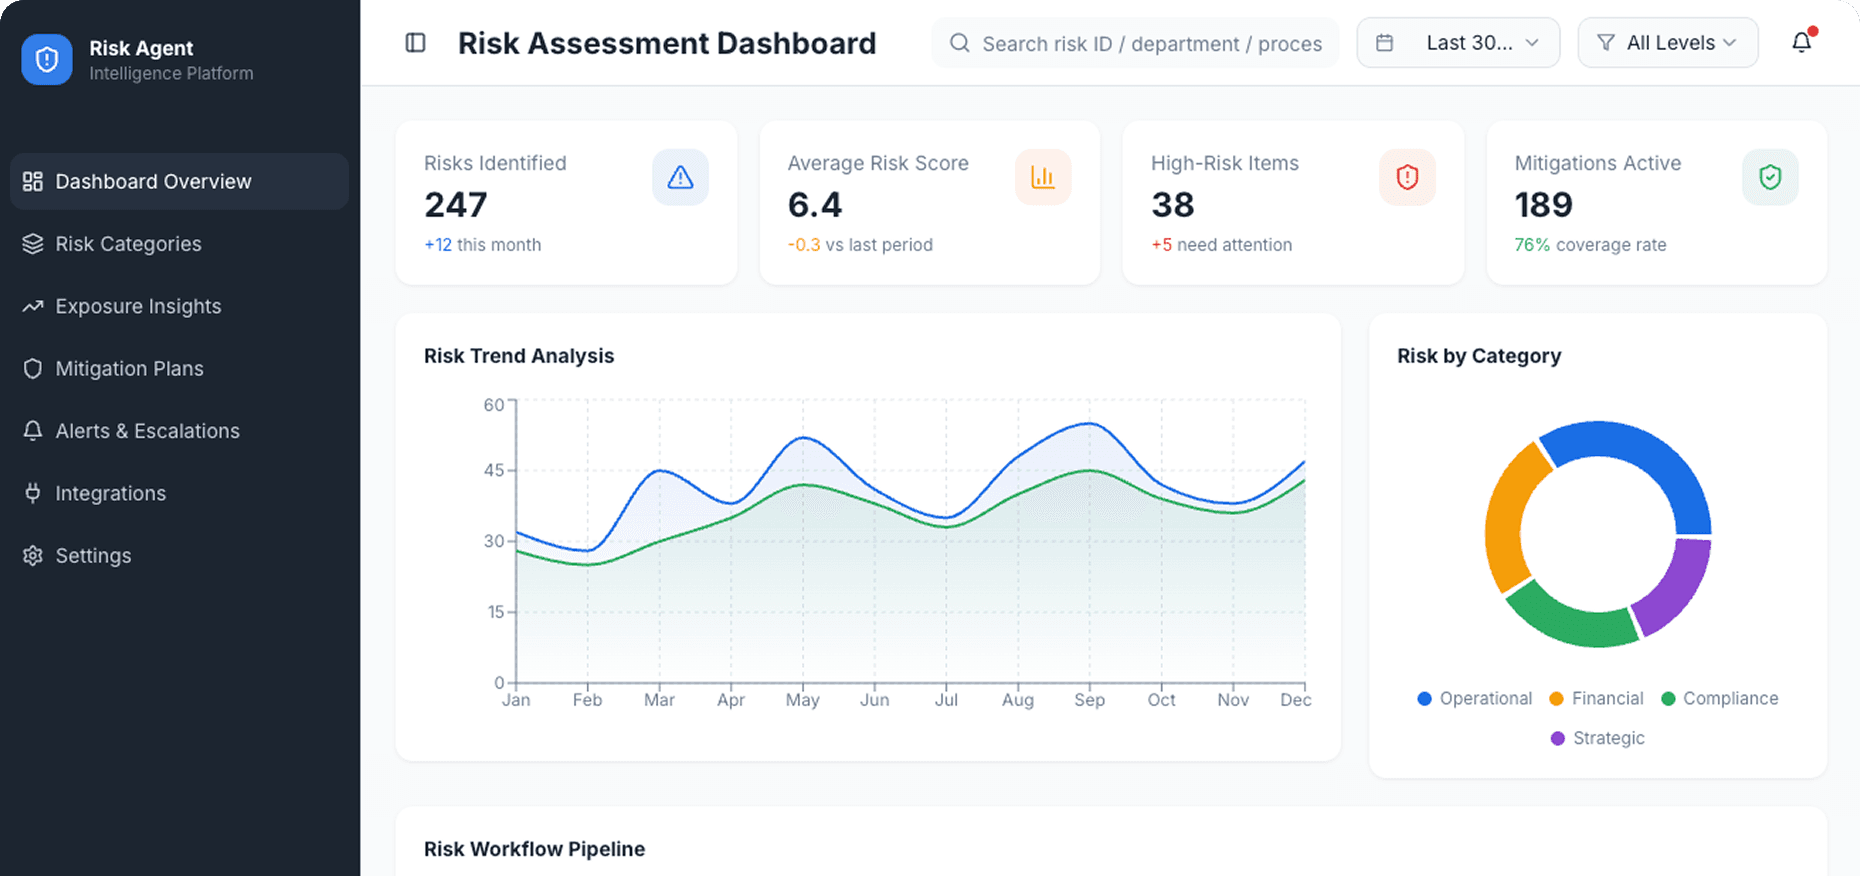Click the May label on the chart axis
Image resolution: width=1860 pixels, height=876 pixels.
802,700
